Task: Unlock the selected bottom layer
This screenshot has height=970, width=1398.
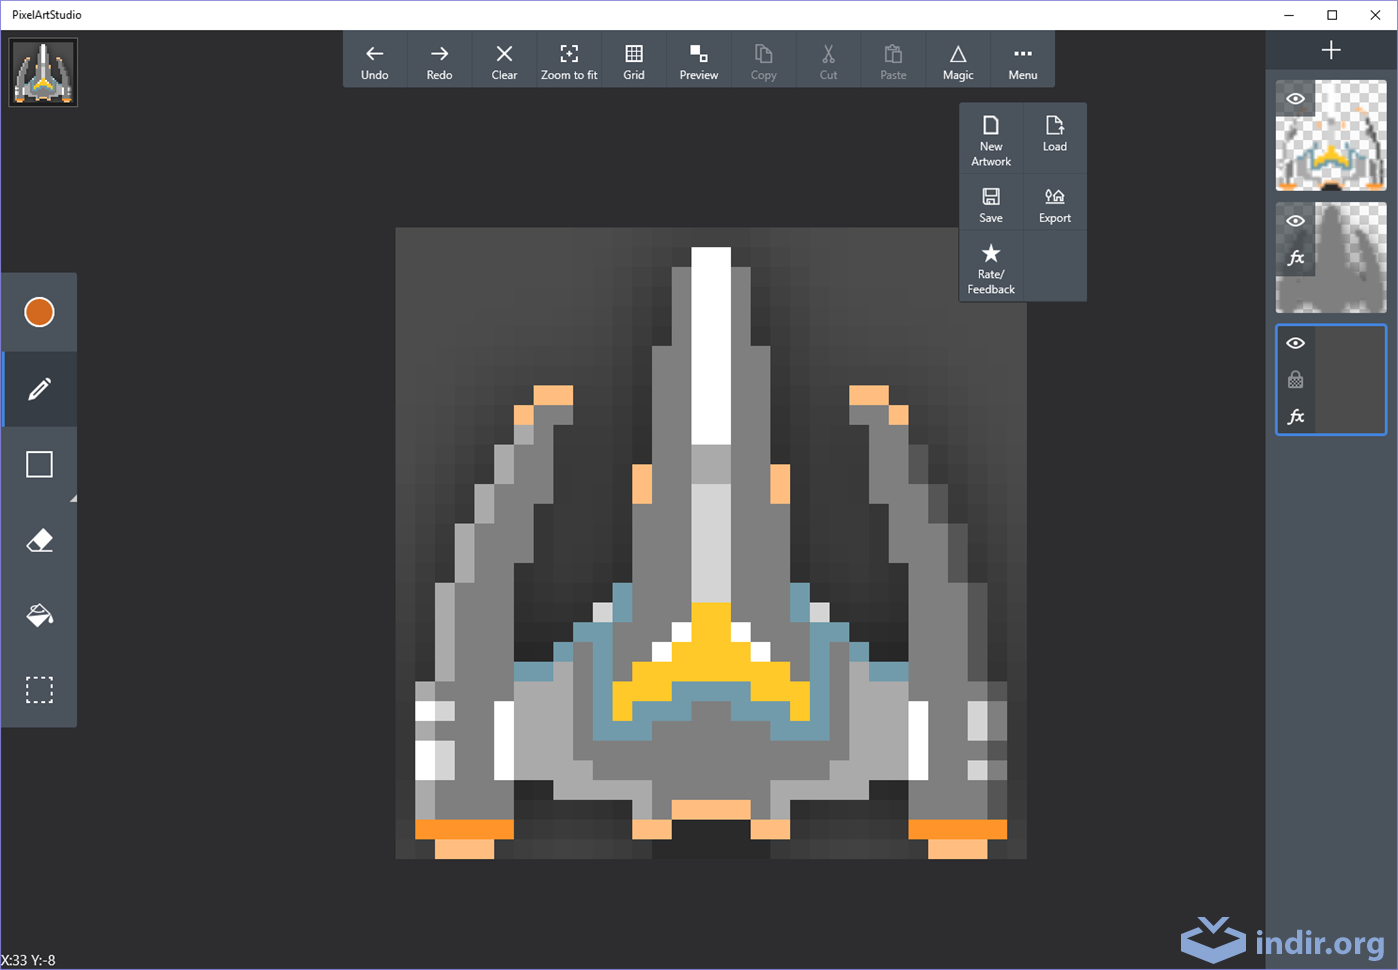Action: pos(1295,380)
